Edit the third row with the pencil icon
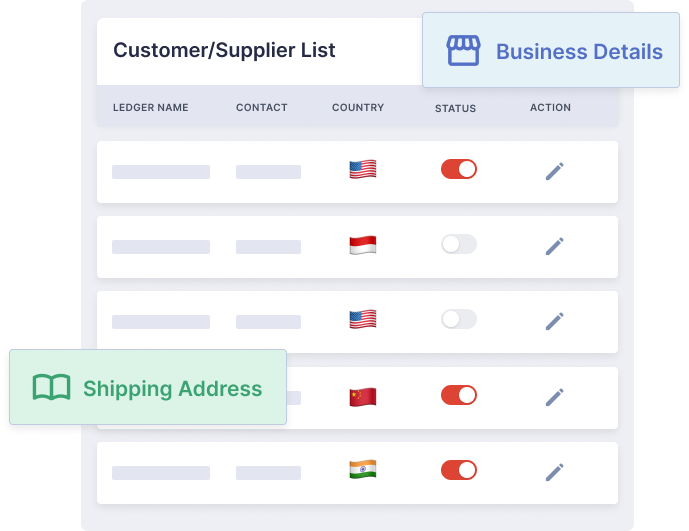The height and width of the screenshot is (531, 689). click(555, 321)
